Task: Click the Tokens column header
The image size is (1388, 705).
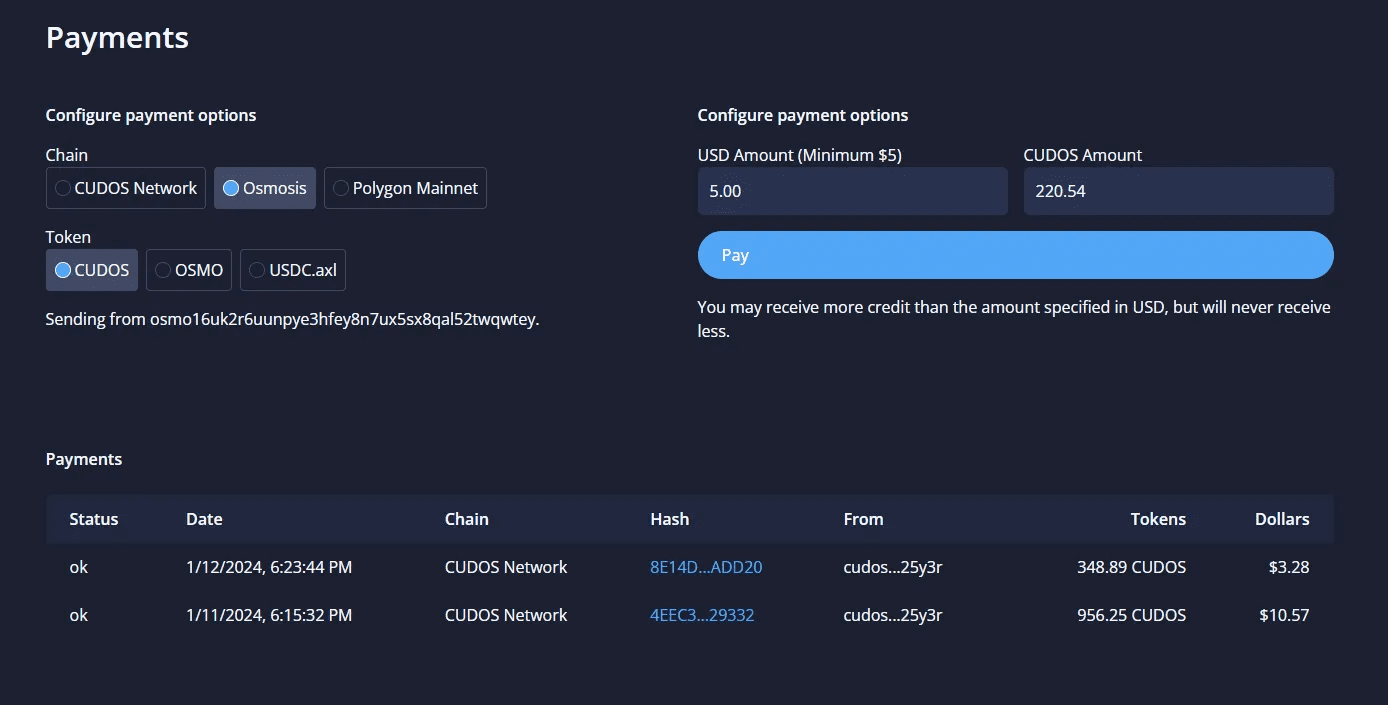Action: coord(1158,519)
